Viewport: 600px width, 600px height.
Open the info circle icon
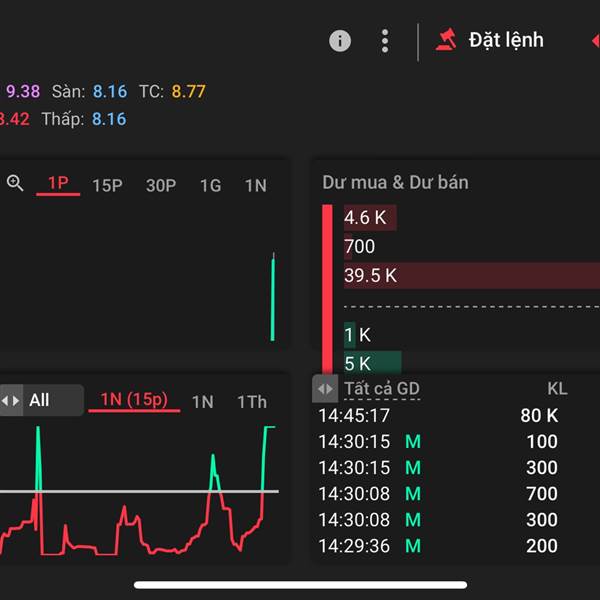[x=340, y=41]
